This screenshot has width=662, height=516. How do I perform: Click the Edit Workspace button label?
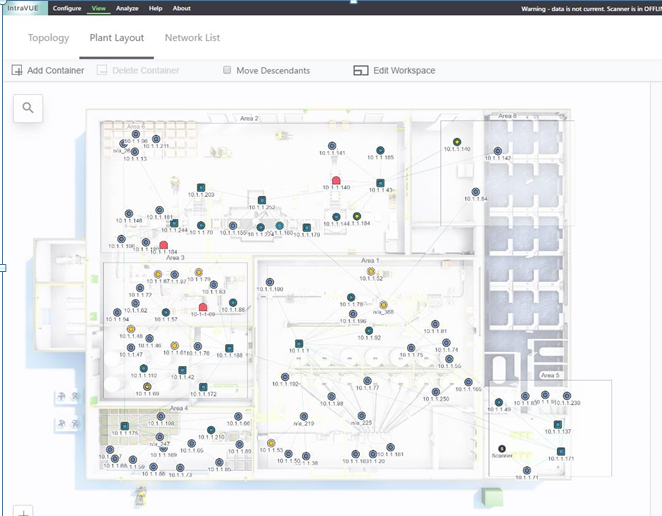(404, 71)
